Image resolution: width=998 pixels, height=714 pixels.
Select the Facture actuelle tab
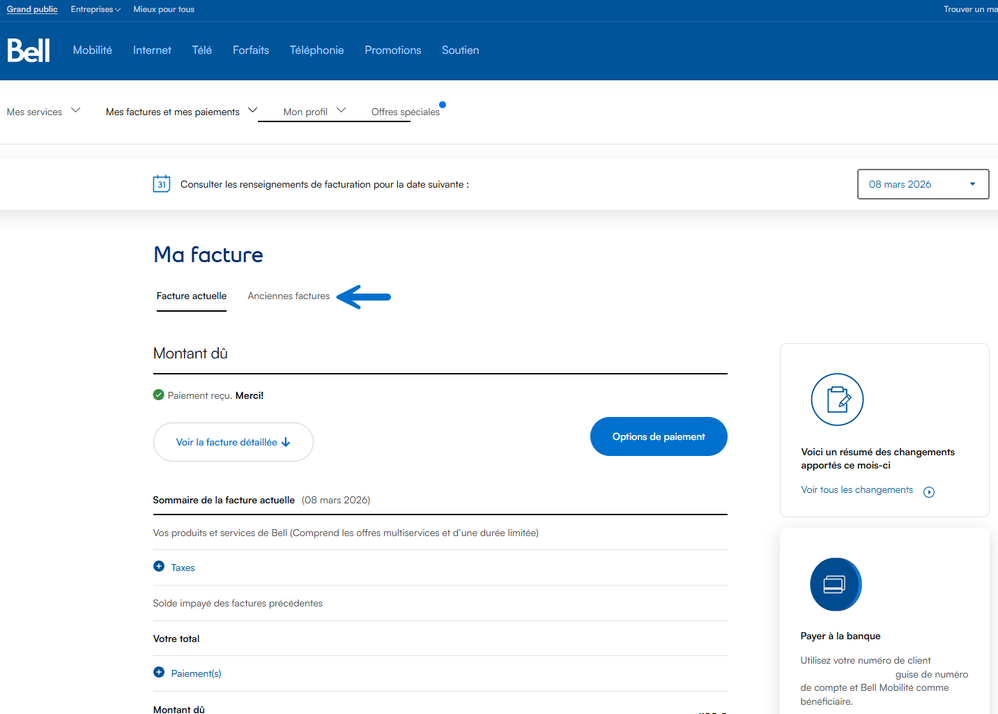[192, 296]
